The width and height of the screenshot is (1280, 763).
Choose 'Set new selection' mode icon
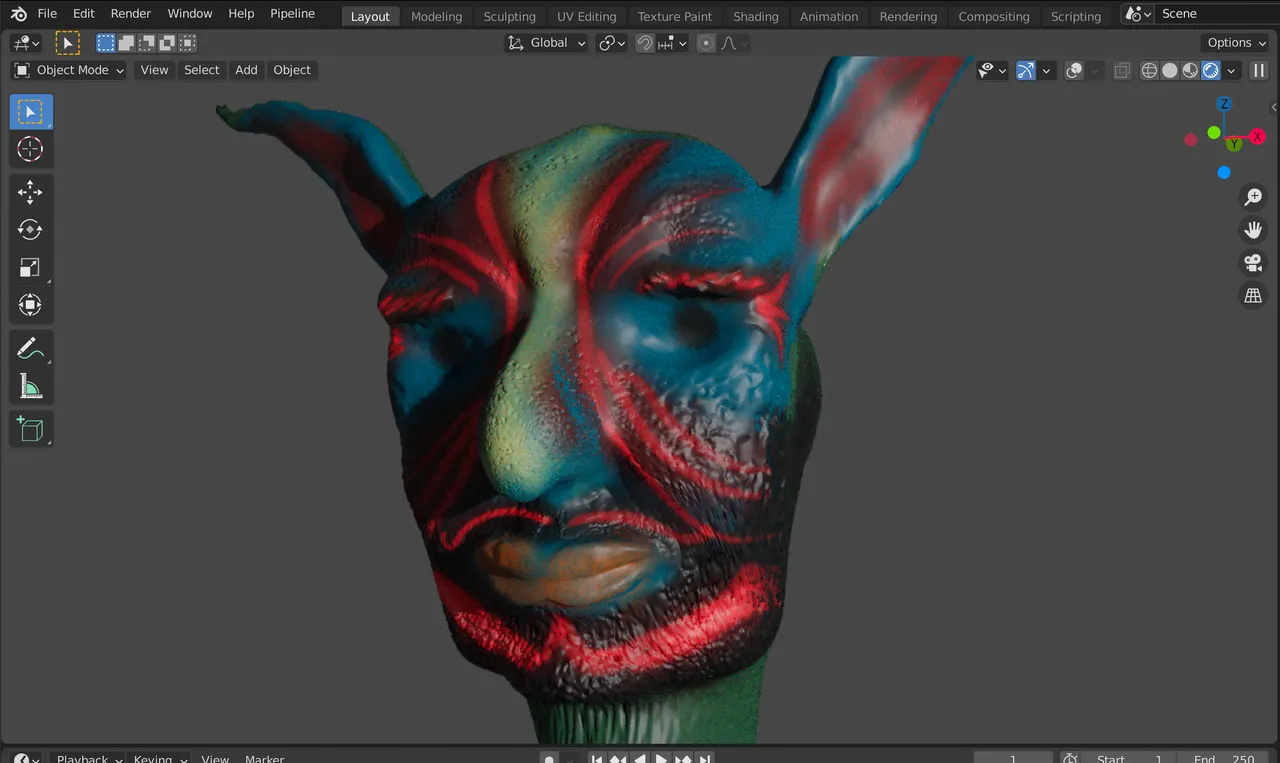click(106, 43)
